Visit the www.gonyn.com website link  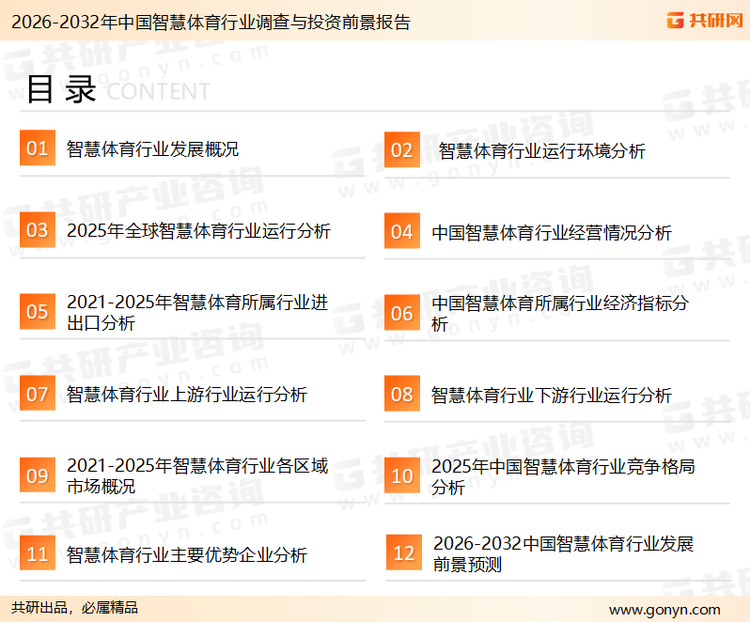pyautogui.click(x=664, y=609)
